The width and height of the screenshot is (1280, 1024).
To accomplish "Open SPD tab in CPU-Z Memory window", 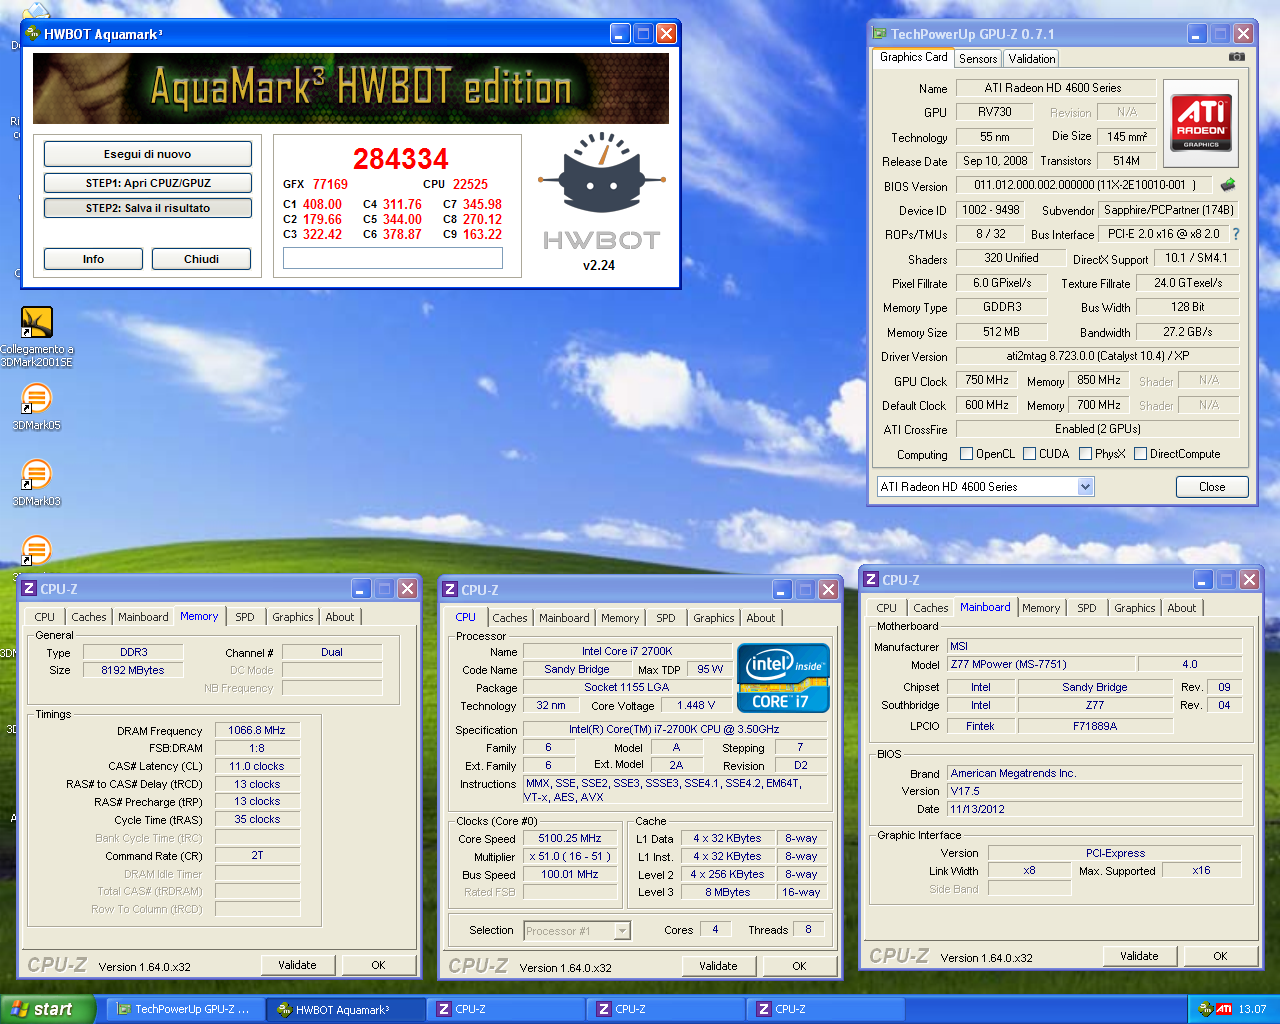I will click(x=245, y=617).
